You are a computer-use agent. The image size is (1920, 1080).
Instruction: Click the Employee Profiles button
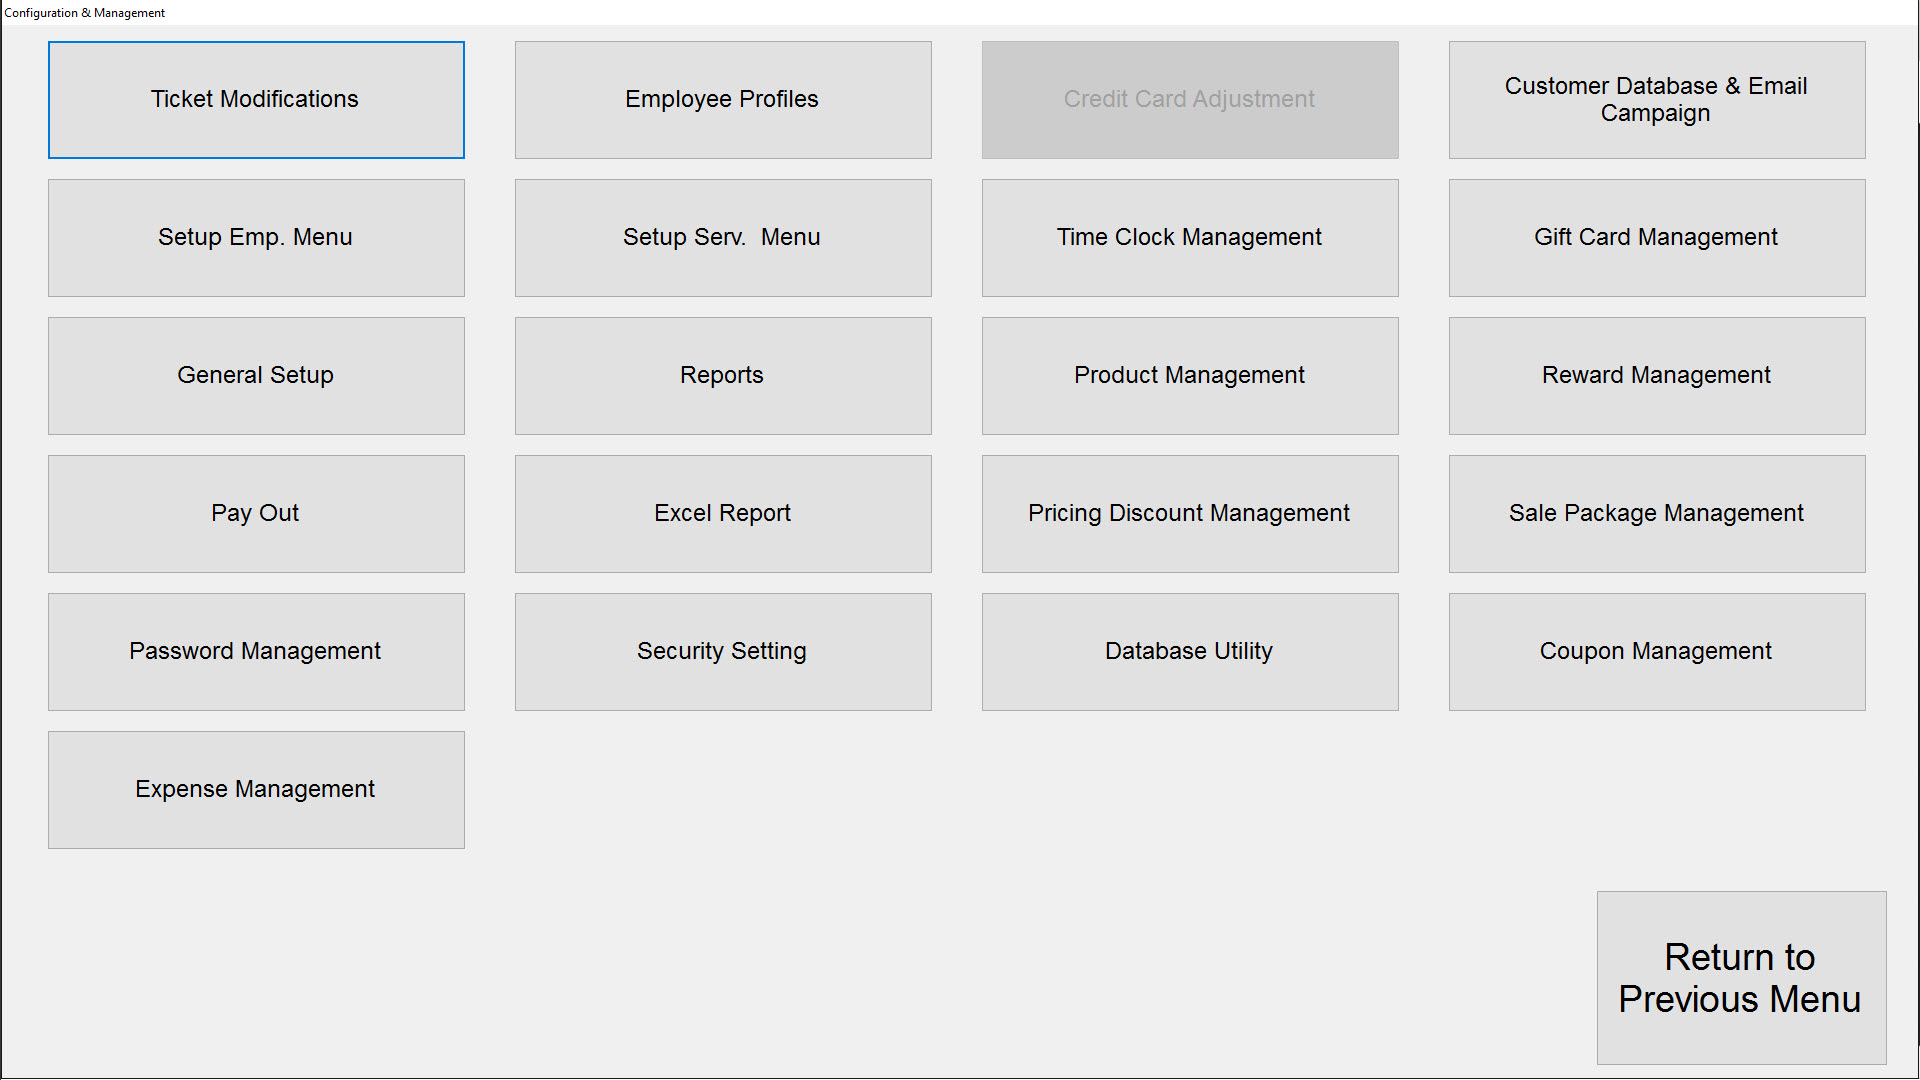point(723,100)
